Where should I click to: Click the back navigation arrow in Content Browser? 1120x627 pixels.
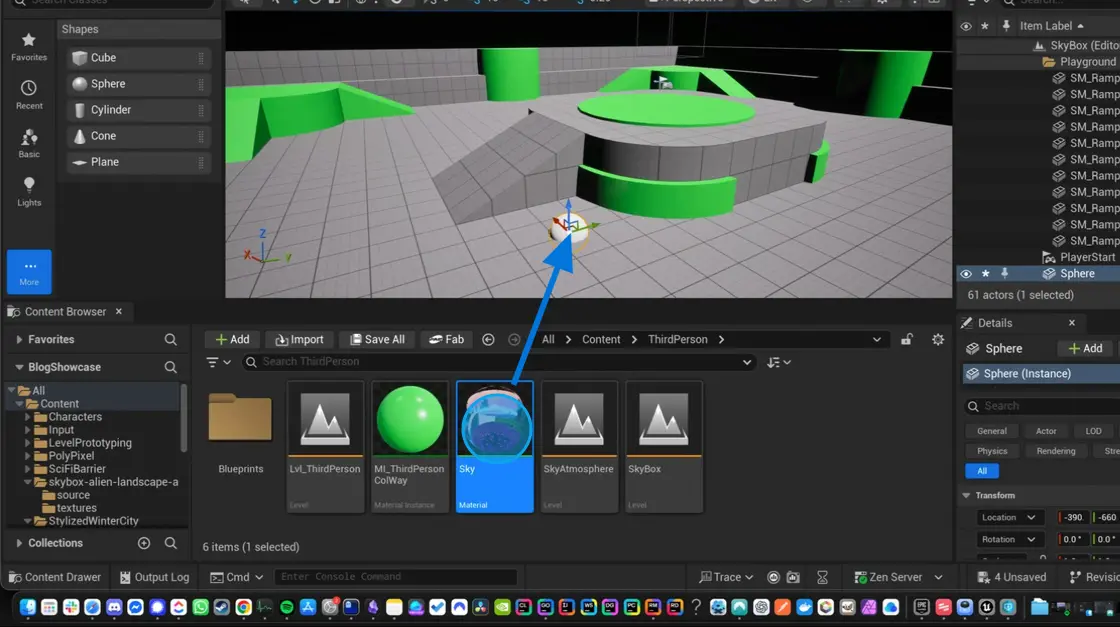pos(488,339)
